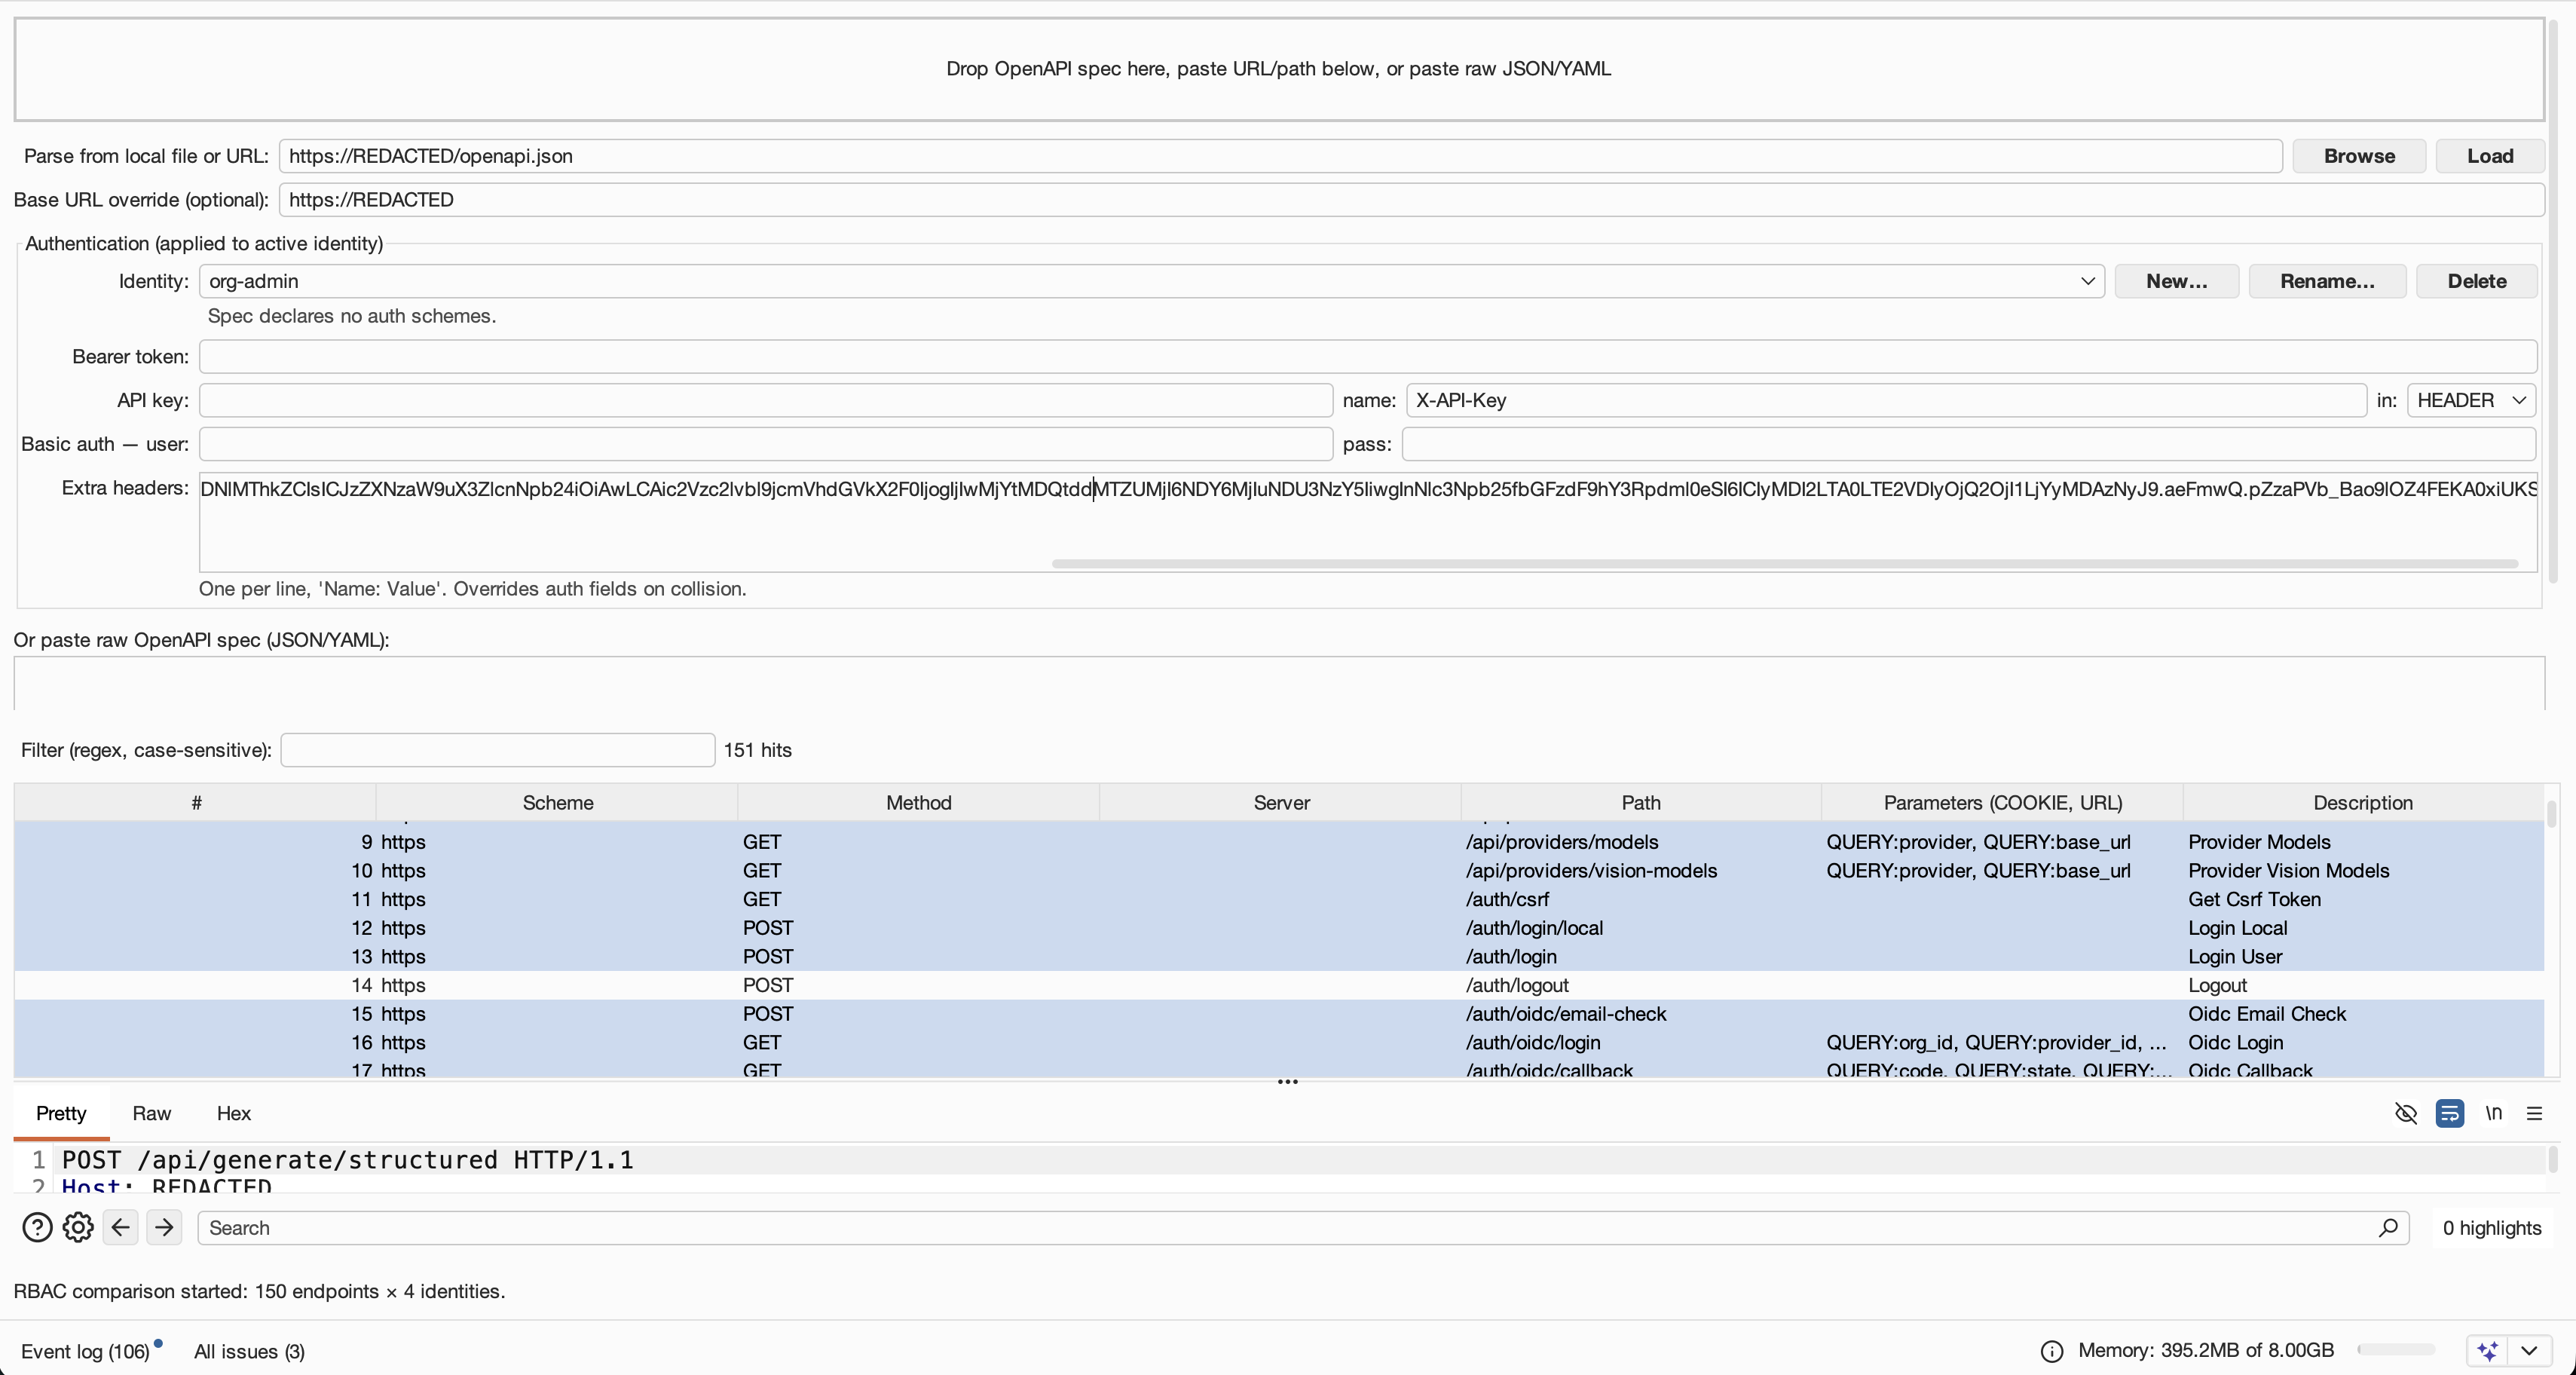Click the AI sparkle icon in status bar
Screen dimensions: 2576x1375
tap(2488, 1351)
